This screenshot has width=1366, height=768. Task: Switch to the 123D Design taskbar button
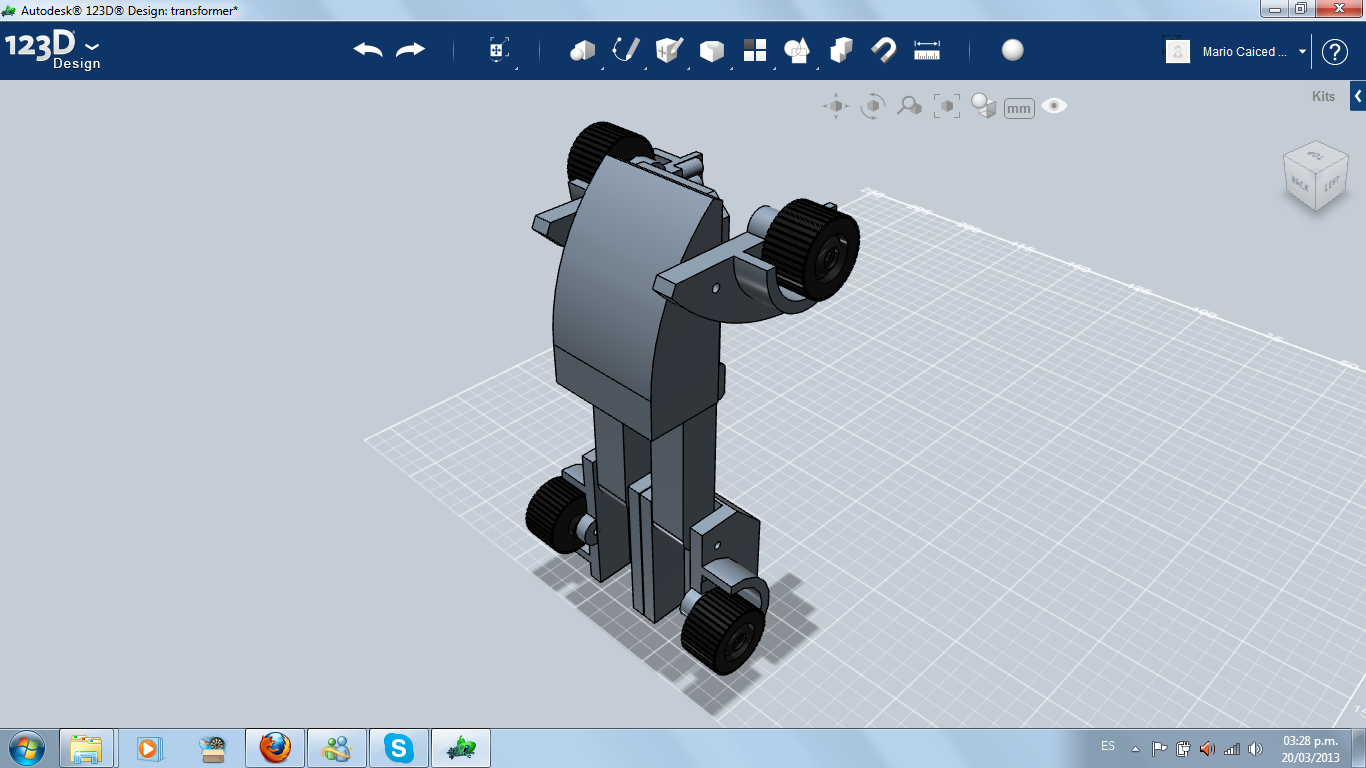(461, 748)
